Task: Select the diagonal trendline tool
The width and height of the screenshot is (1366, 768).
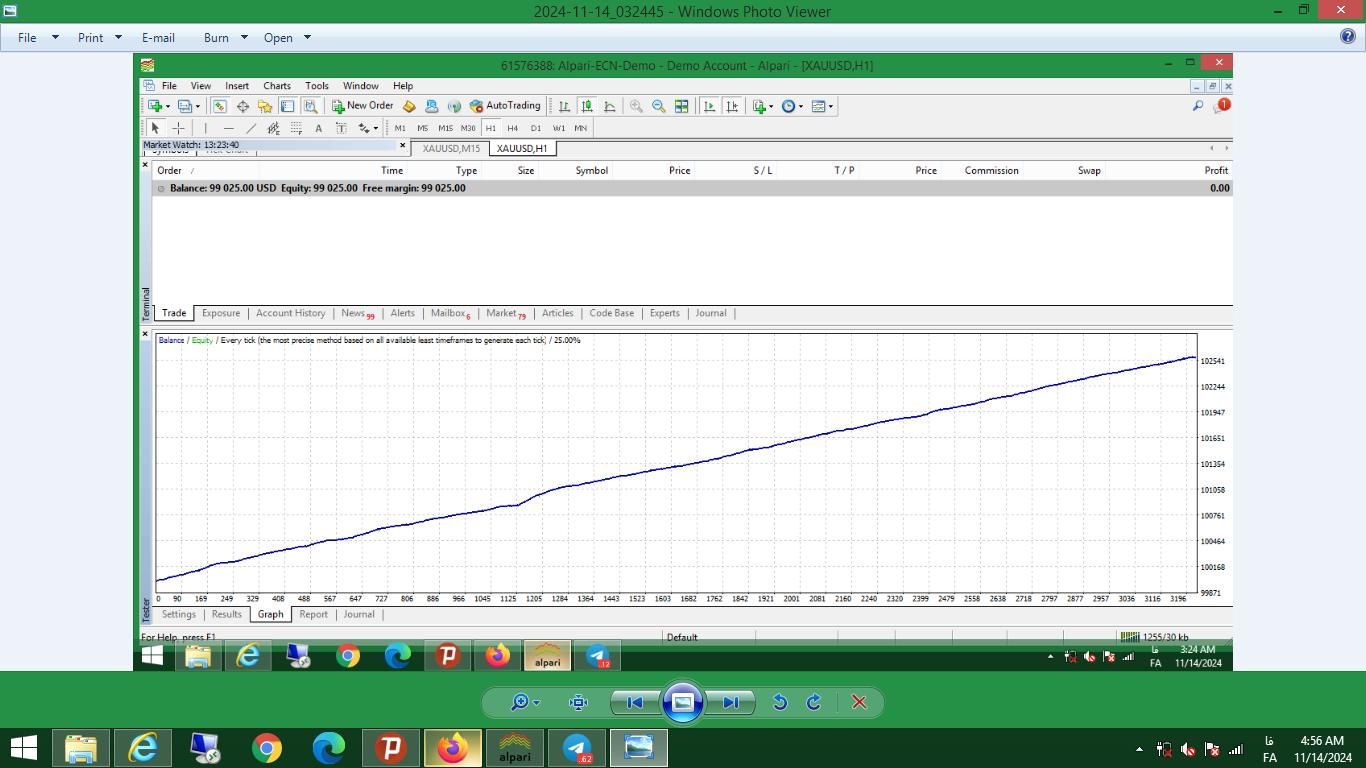Action: click(x=251, y=128)
